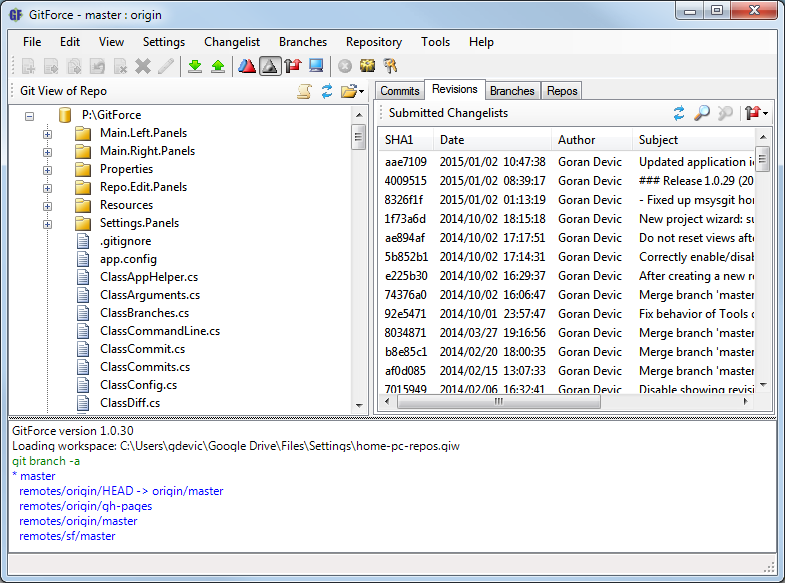Select ClassAppHelper.cs in the tree
The image size is (785, 583).
(149, 277)
